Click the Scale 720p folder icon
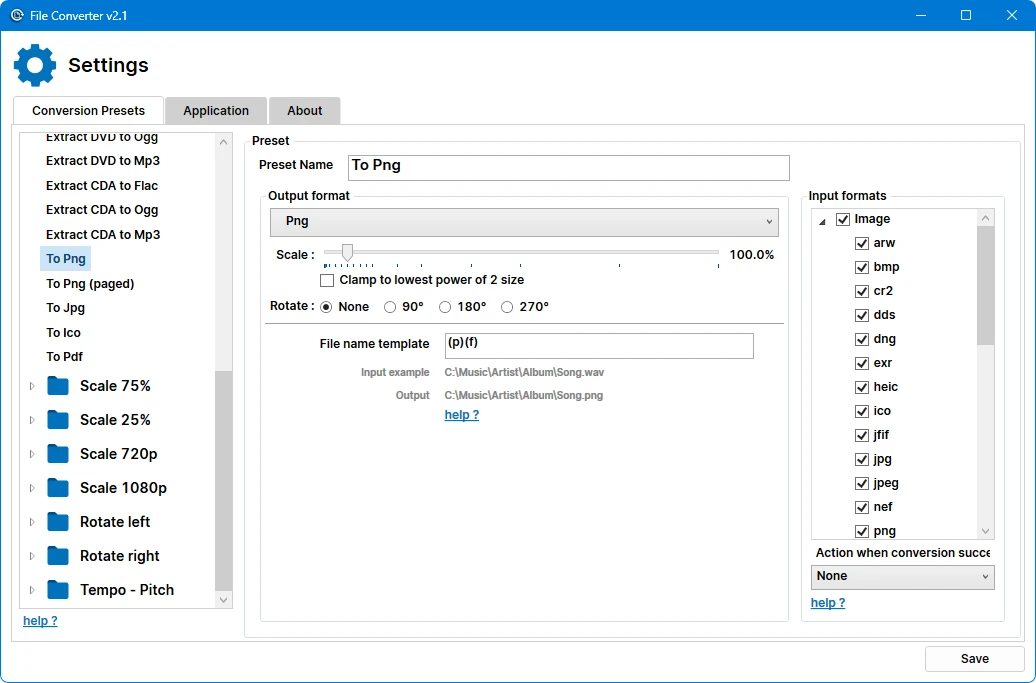The width and height of the screenshot is (1036, 683). (58, 454)
